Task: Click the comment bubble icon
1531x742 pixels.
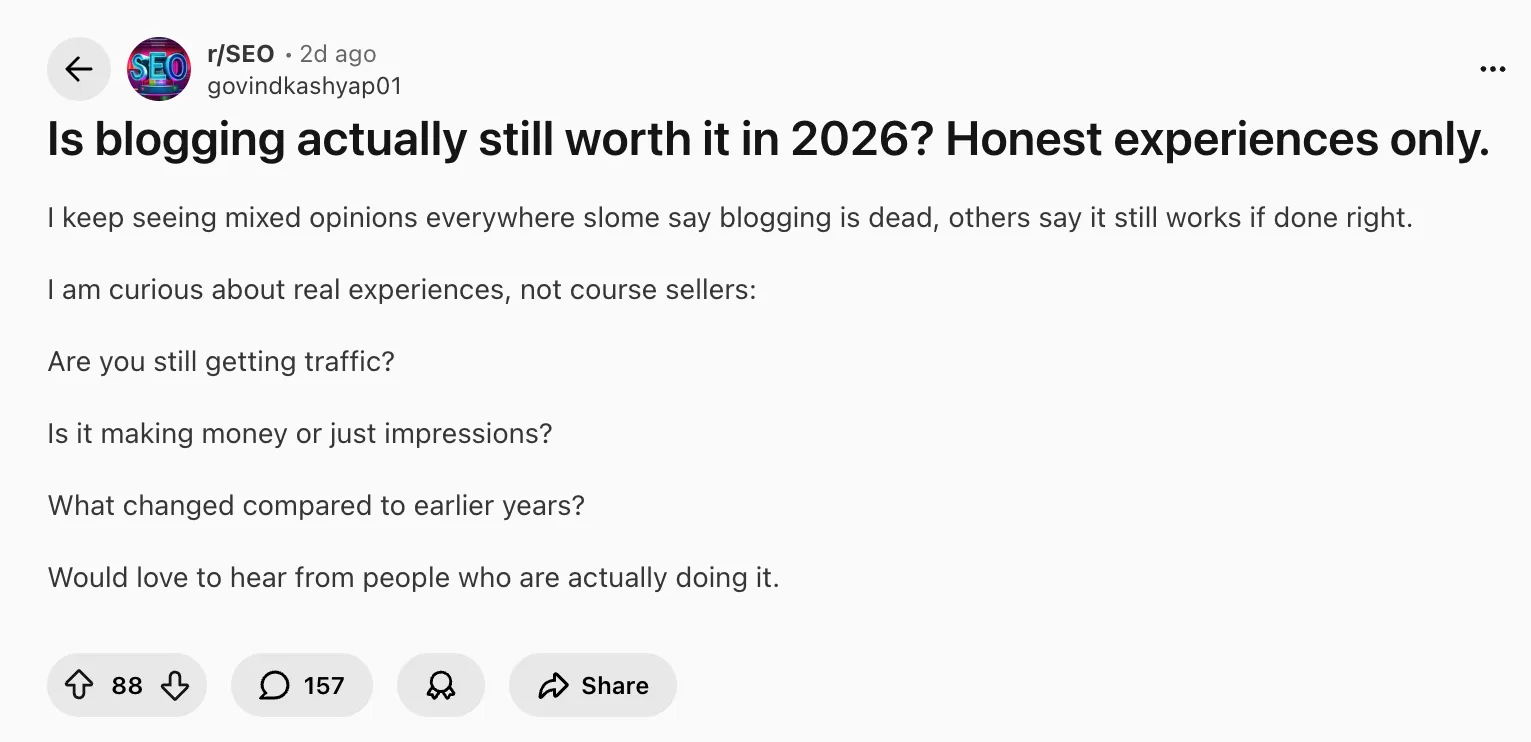Action: [x=274, y=685]
